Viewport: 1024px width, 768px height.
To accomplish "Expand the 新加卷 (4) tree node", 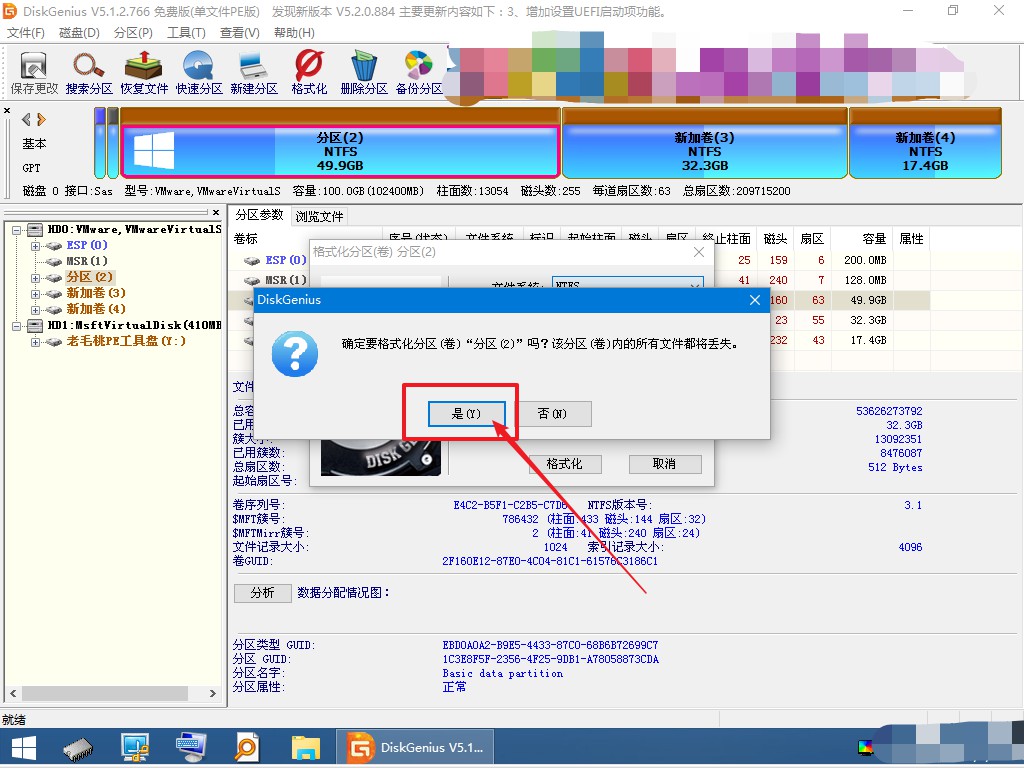I will pos(35,310).
